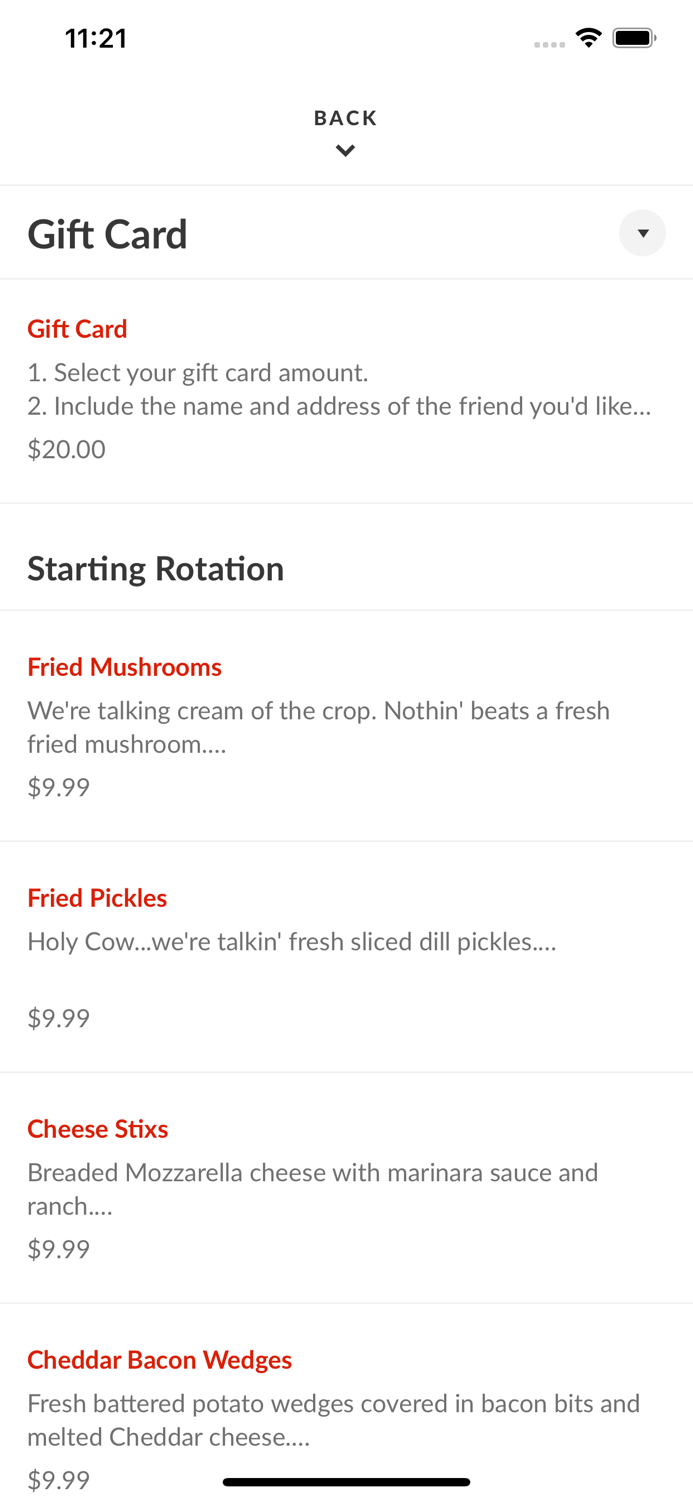
Task: Tap the cellular signal dots icon
Action: pyautogui.click(x=549, y=44)
